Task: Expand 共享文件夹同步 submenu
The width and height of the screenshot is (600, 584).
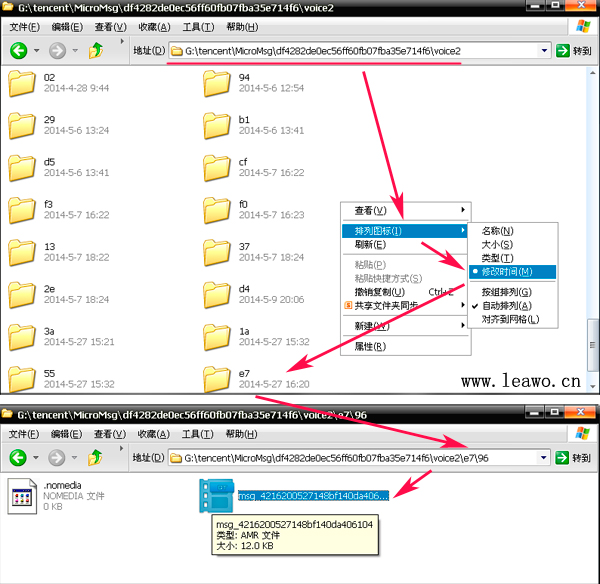Action: coord(405,305)
